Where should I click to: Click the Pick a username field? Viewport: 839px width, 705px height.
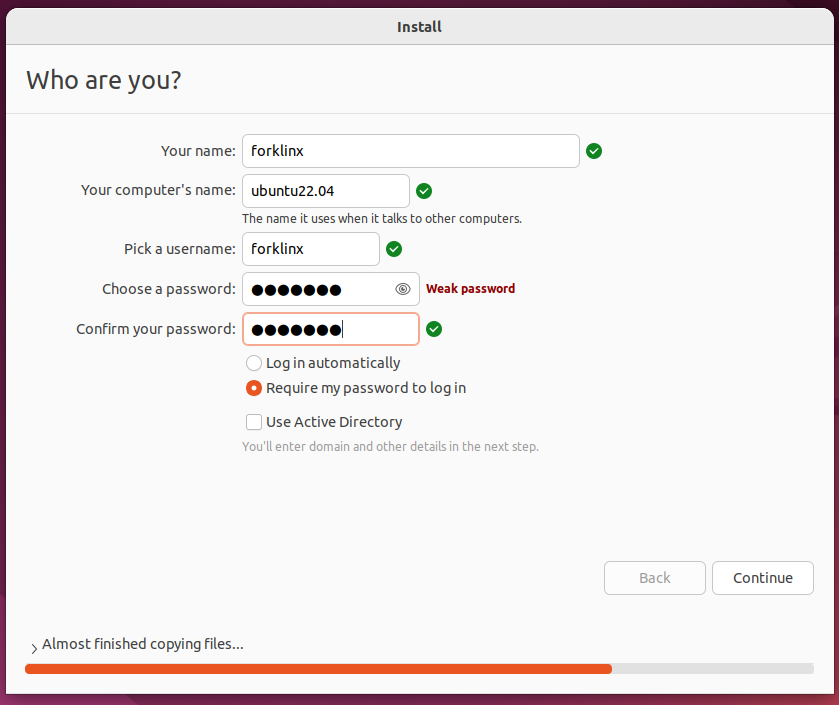tap(310, 249)
